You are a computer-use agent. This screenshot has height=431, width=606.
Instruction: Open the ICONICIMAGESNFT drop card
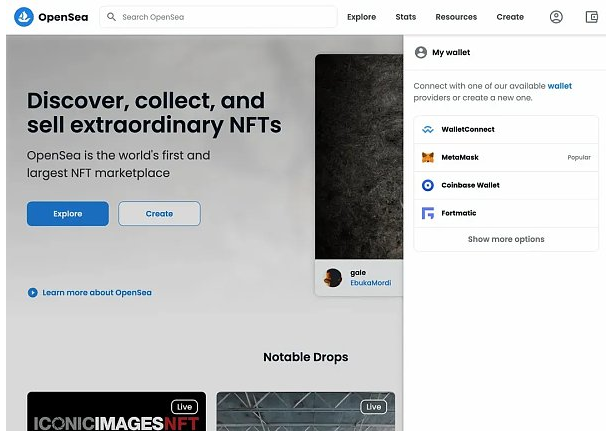click(116, 411)
